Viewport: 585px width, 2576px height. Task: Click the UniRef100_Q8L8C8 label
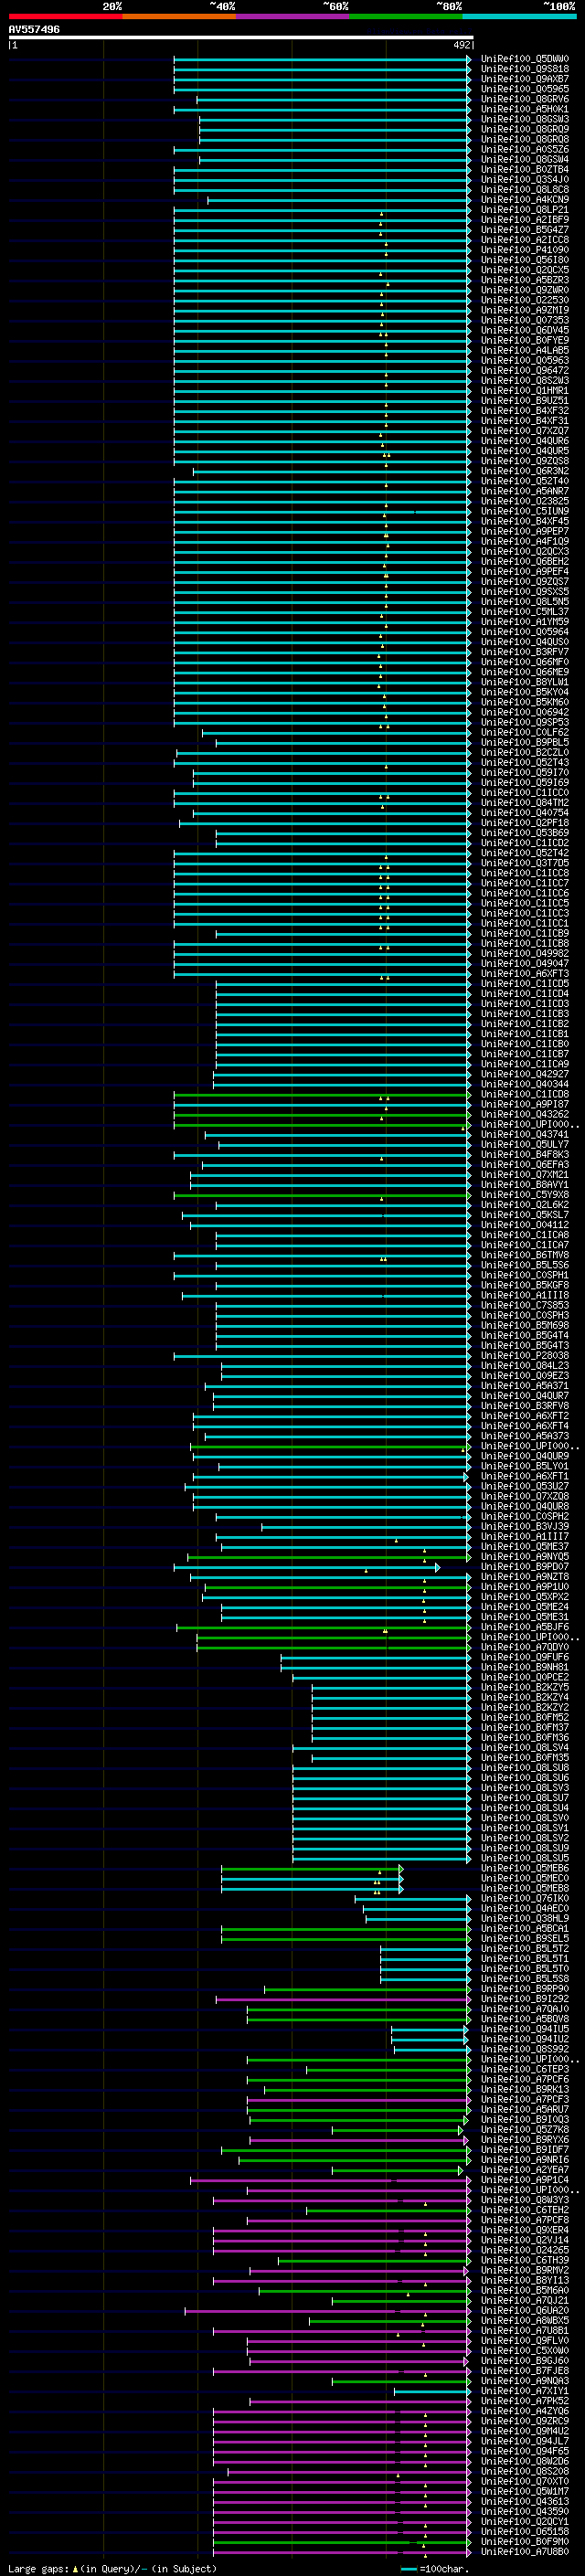pos(525,189)
